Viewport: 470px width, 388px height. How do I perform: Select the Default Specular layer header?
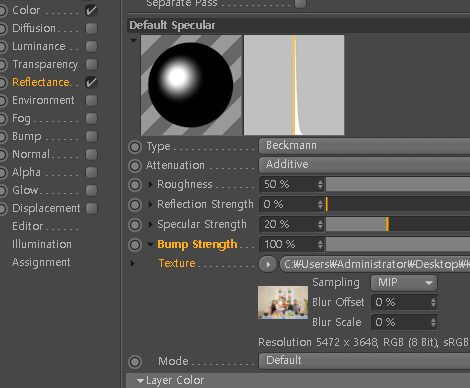(298, 25)
